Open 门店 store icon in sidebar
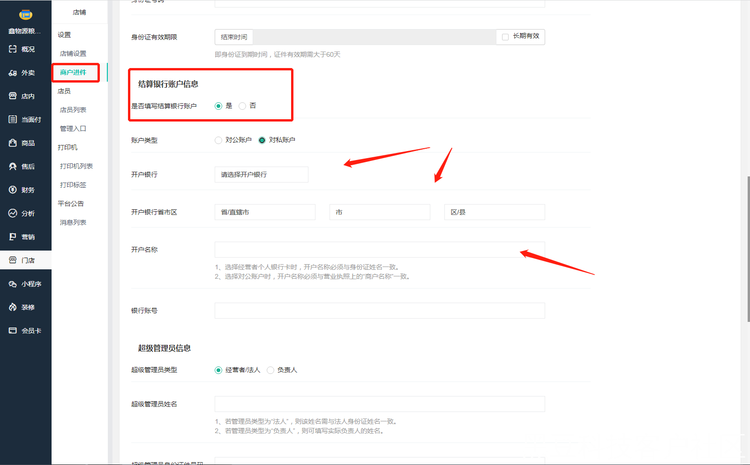Screen dimensions: 750x465 13,260
